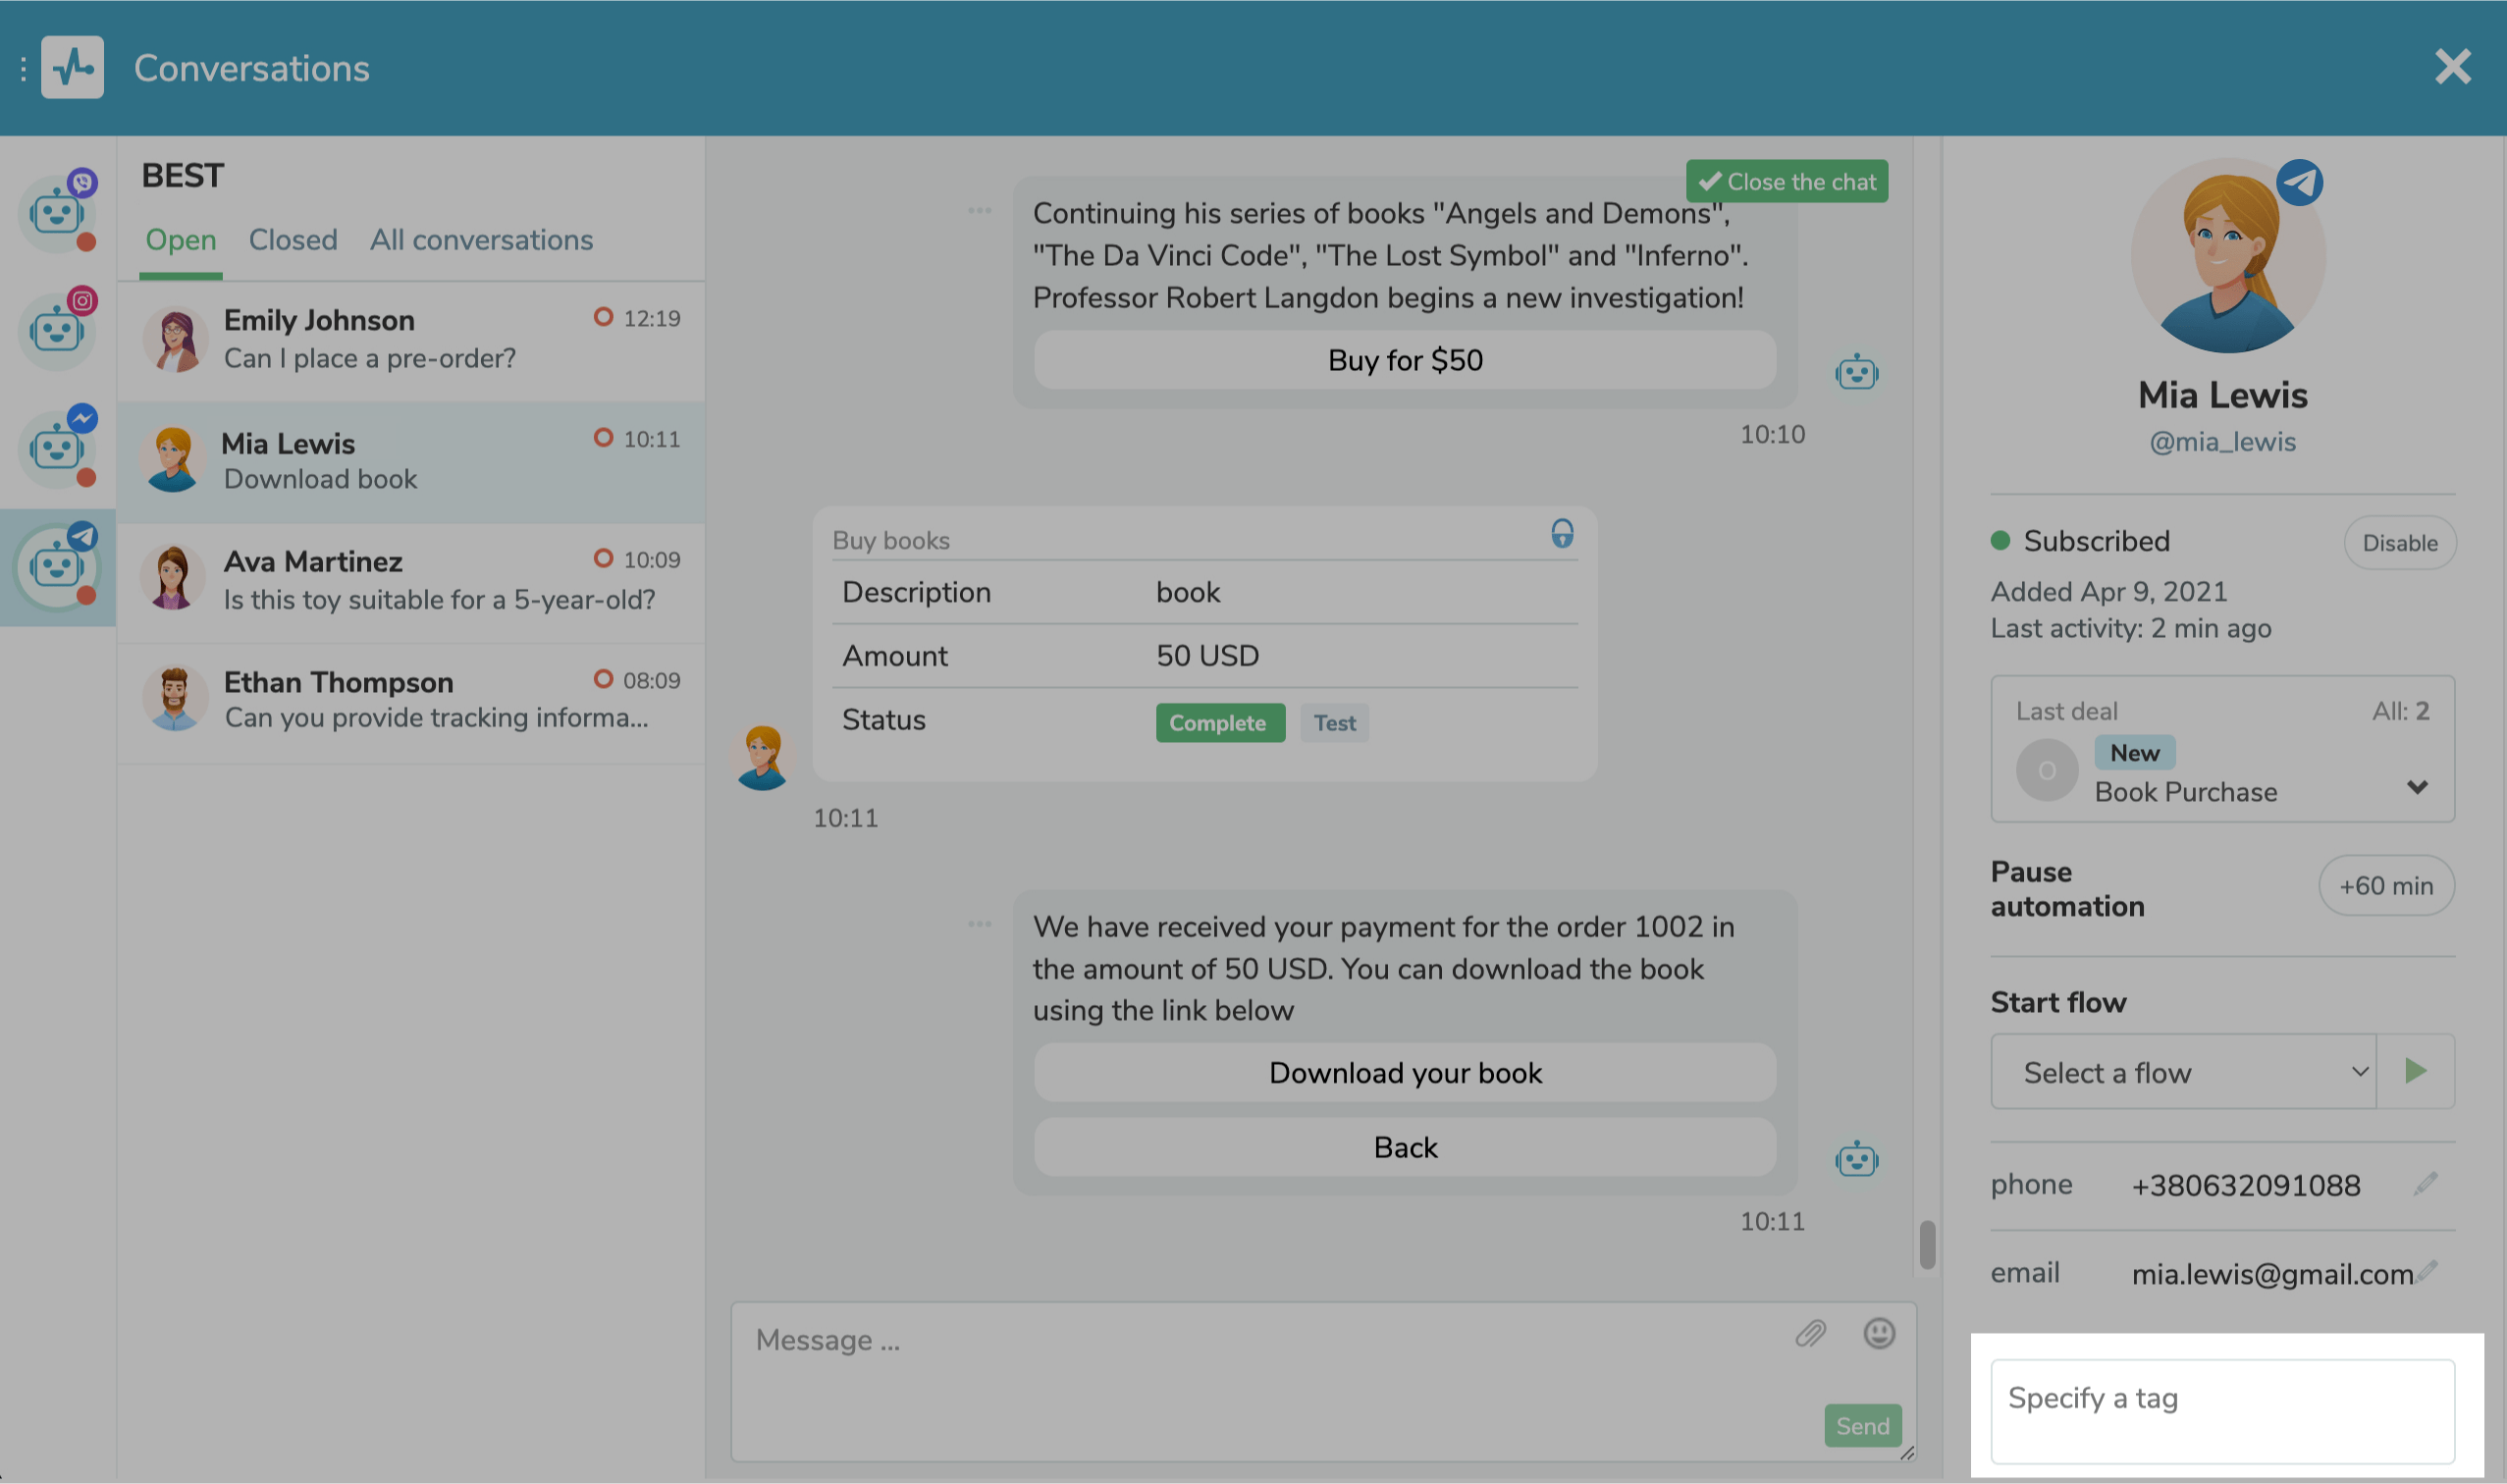Click the three-dot menu in header
The width and height of the screenshot is (2507, 1484).
[x=23, y=68]
